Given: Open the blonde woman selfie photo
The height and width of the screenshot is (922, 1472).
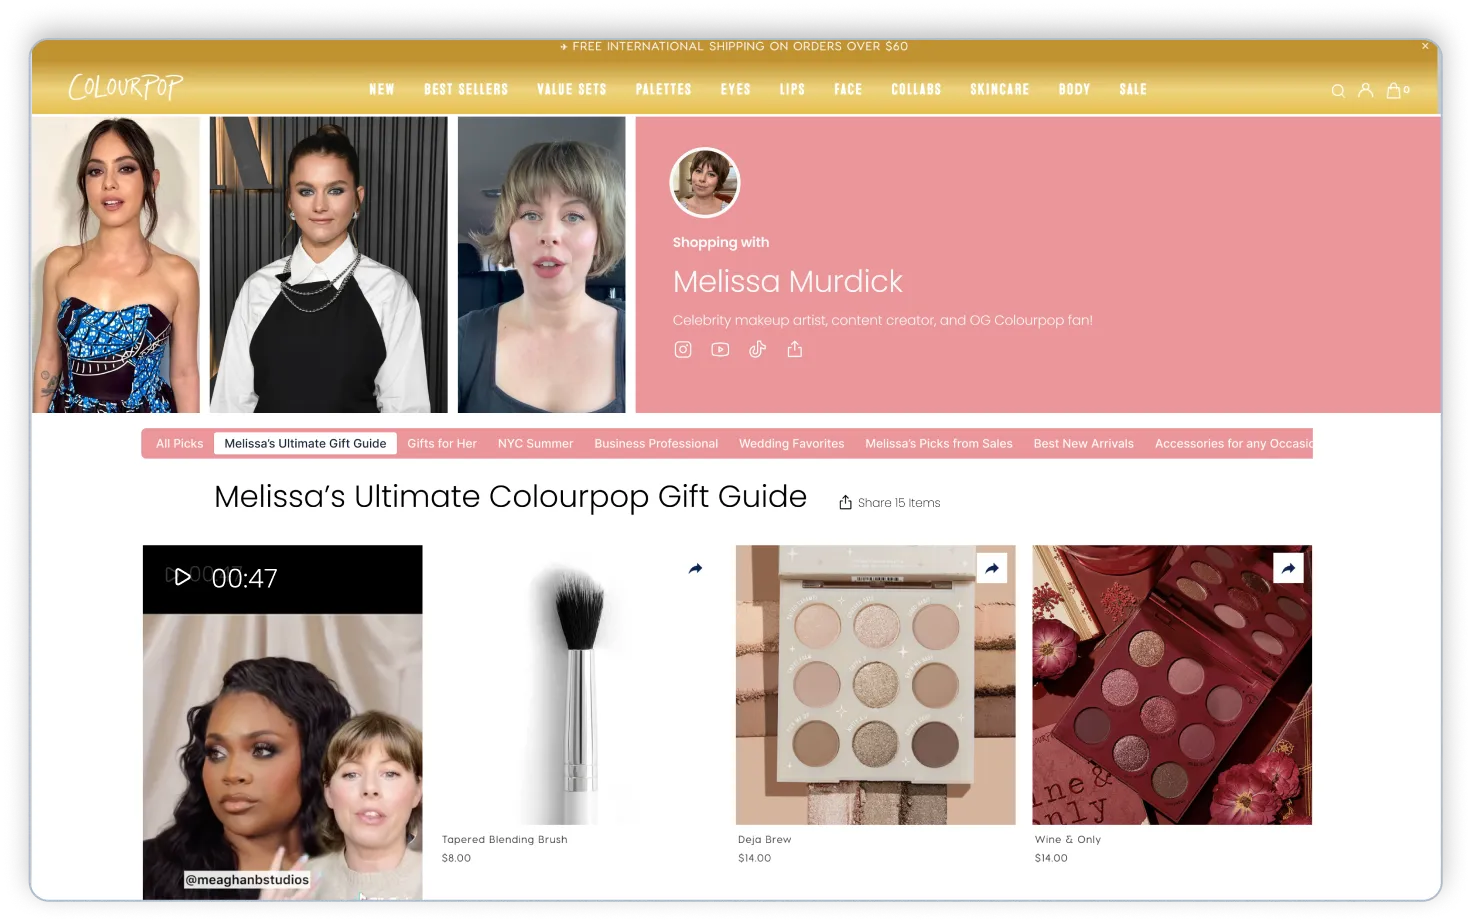Looking at the screenshot, I should point(542,265).
